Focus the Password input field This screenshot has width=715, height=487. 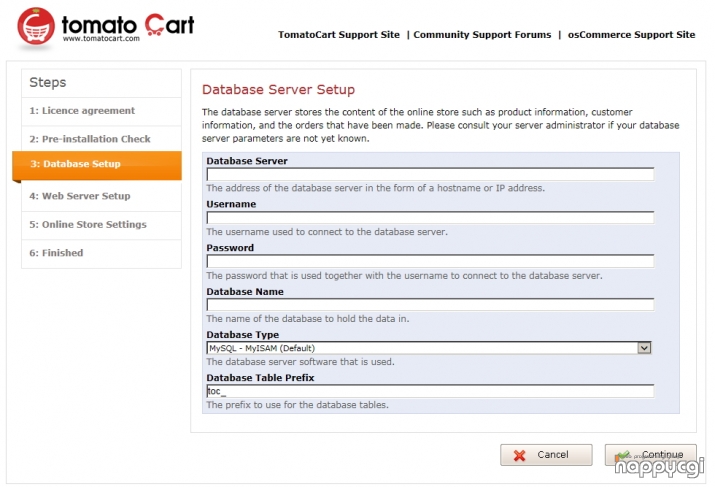pyautogui.click(x=430, y=261)
